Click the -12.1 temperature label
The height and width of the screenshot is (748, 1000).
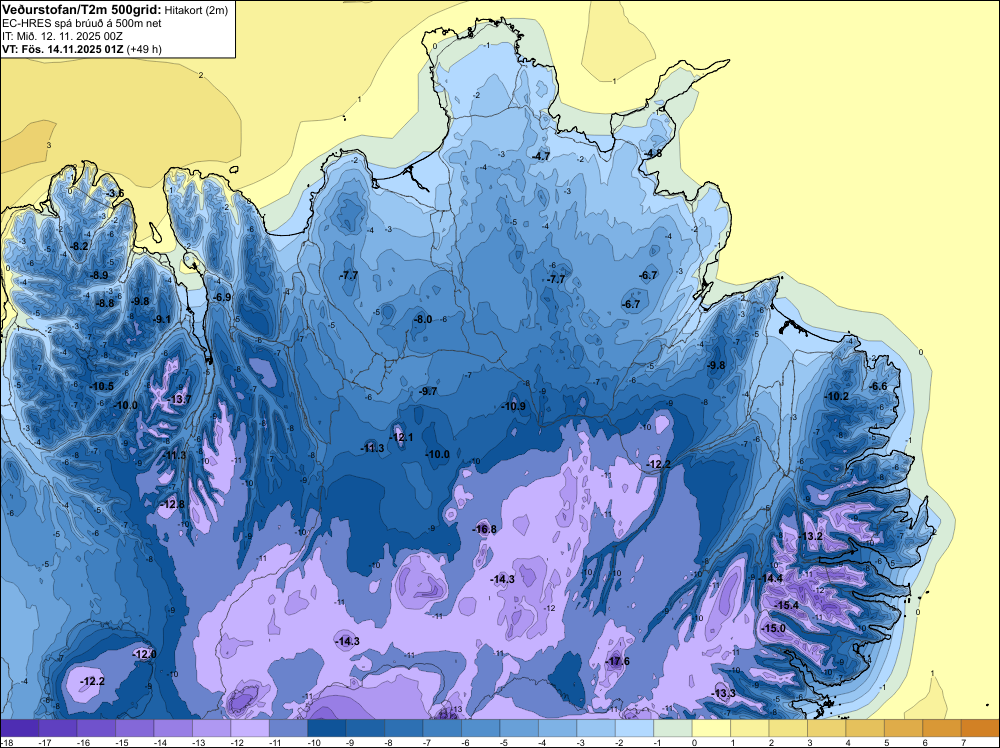coord(401,437)
